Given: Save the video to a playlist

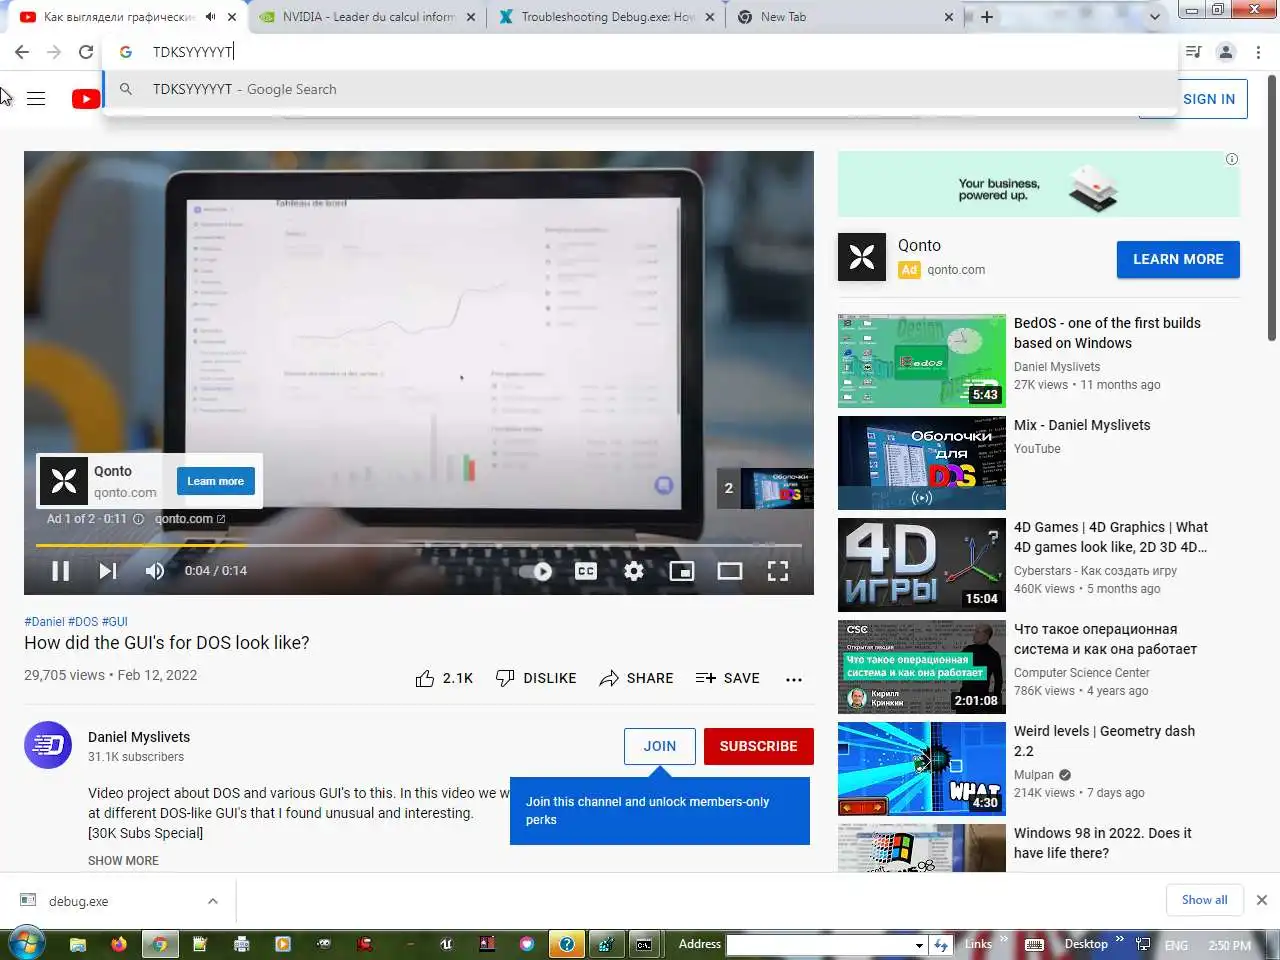Looking at the screenshot, I should coord(727,678).
